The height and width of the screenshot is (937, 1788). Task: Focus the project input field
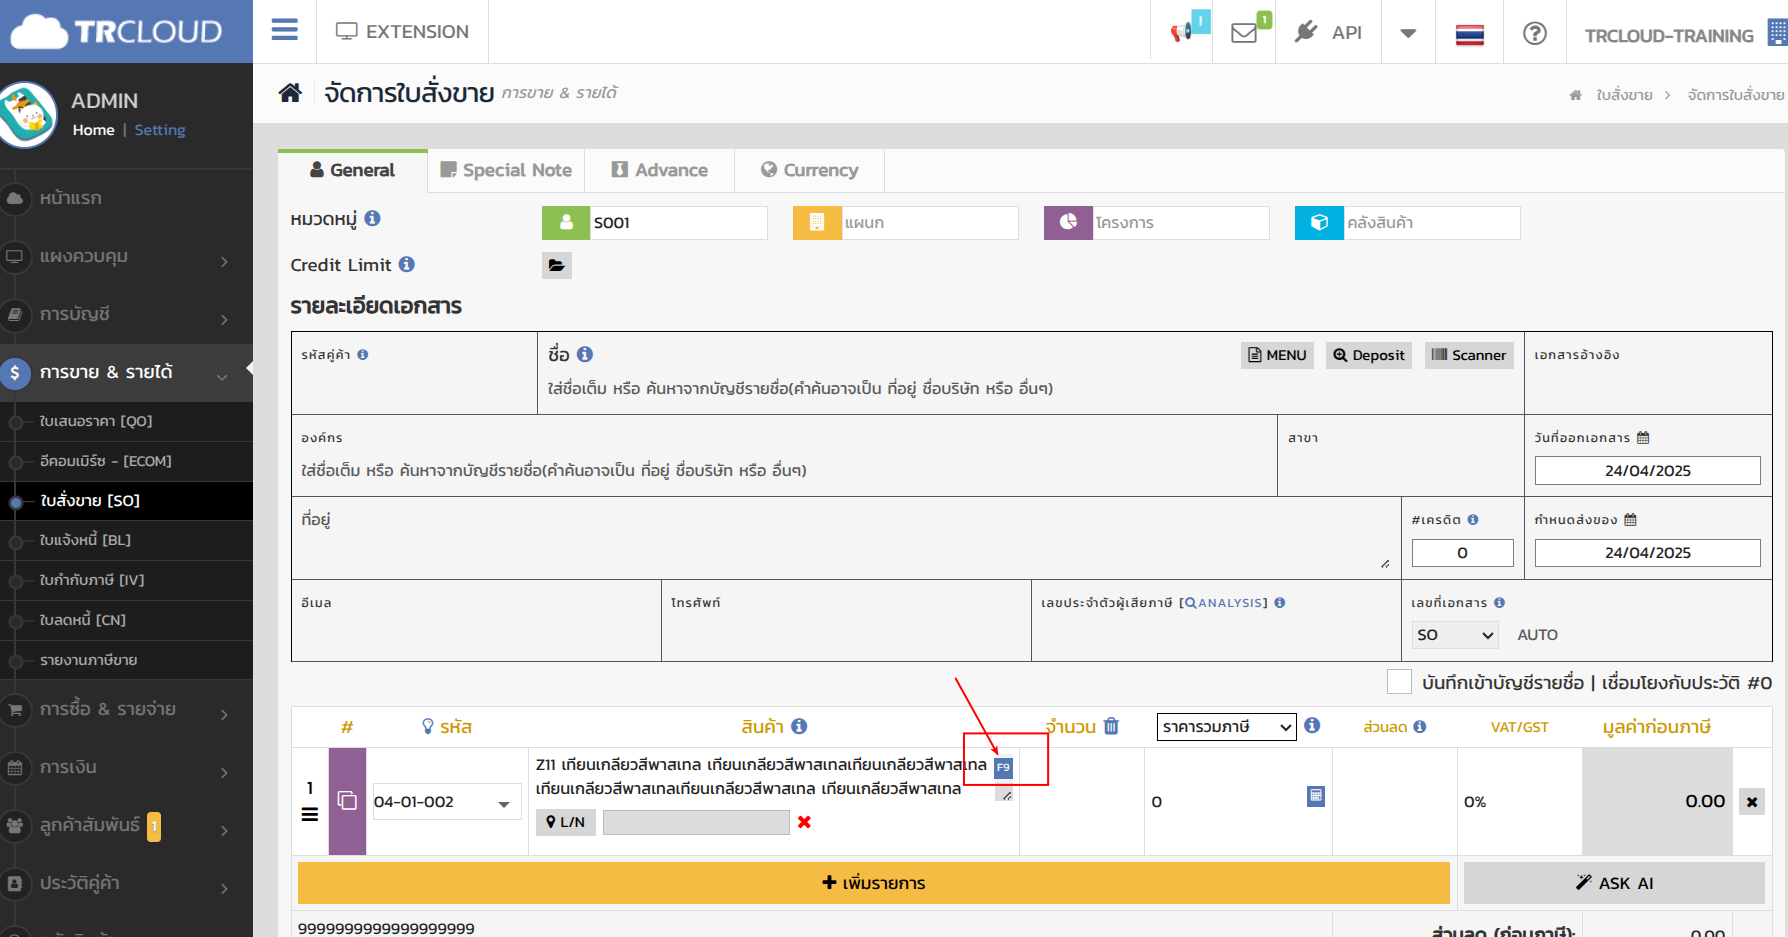point(1180,223)
